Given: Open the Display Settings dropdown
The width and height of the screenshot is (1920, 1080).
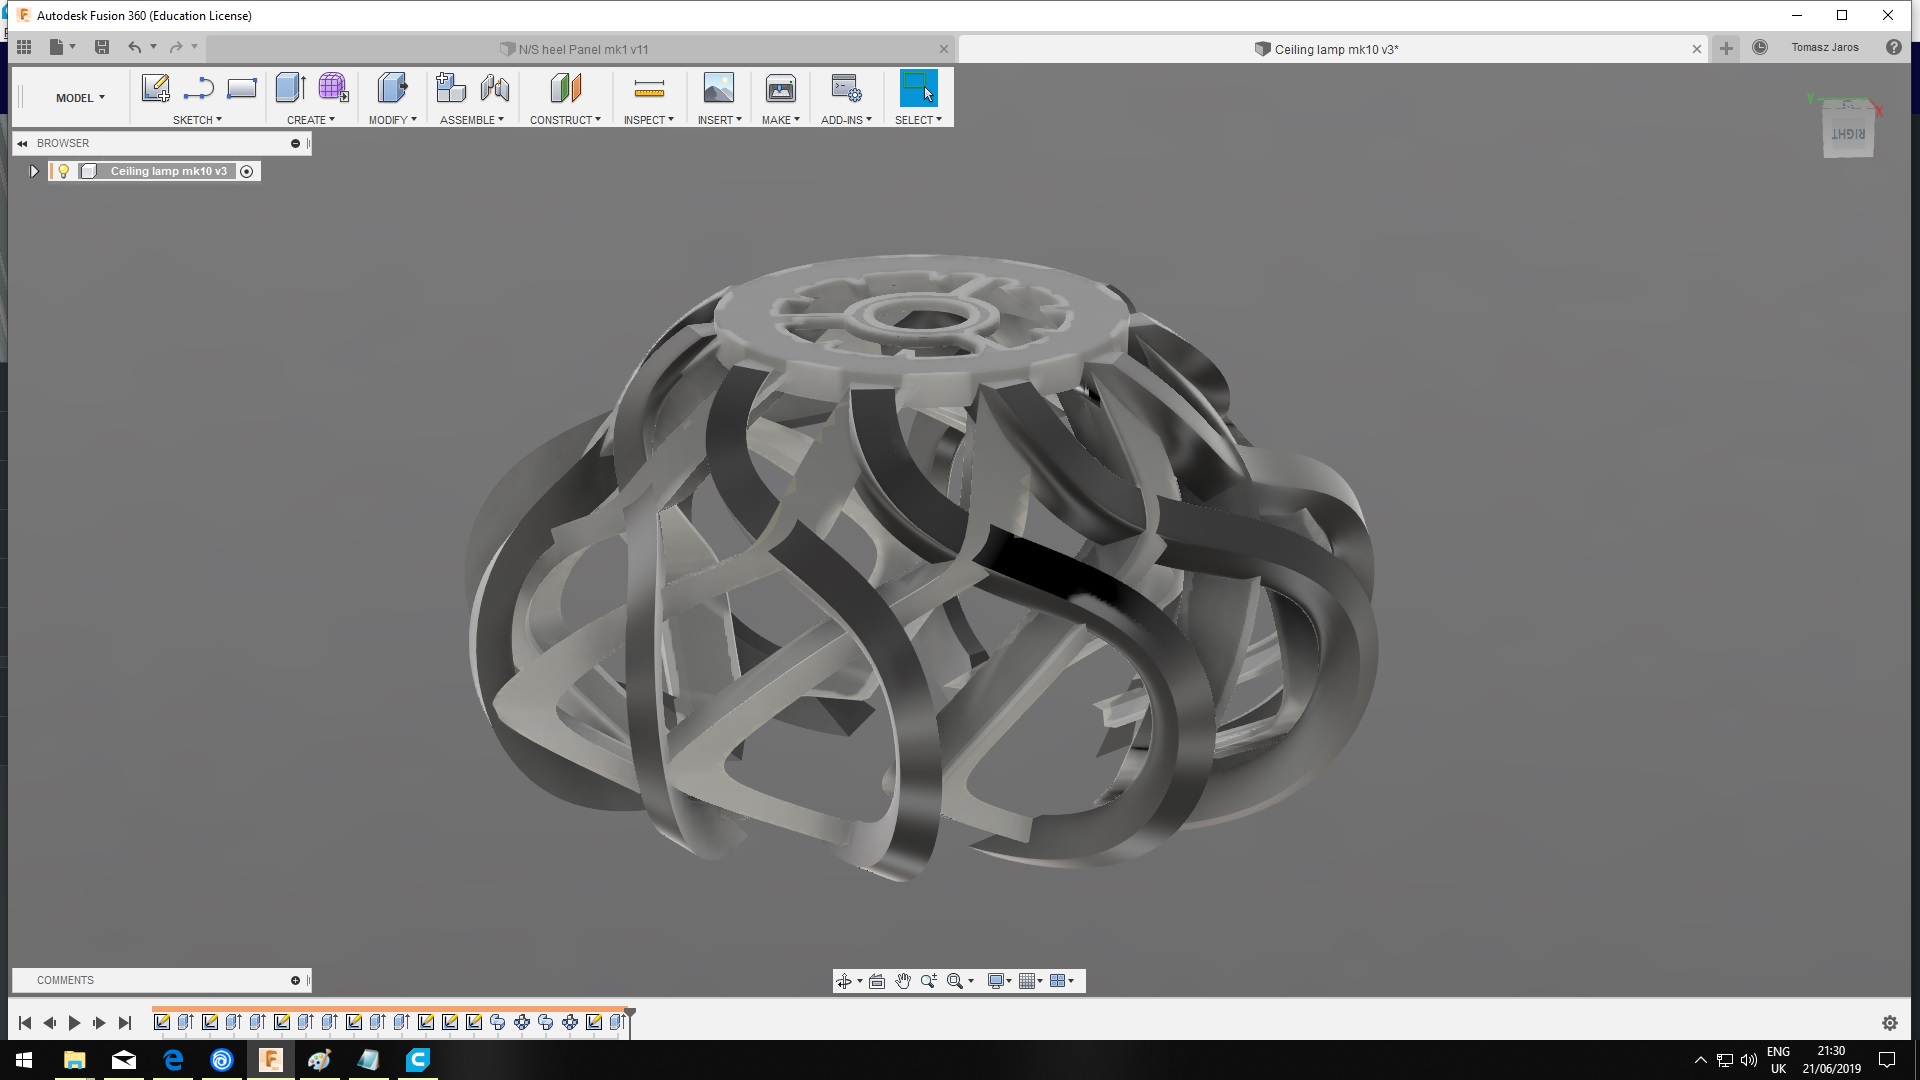Looking at the screenshot, I should coord(1000,981).
